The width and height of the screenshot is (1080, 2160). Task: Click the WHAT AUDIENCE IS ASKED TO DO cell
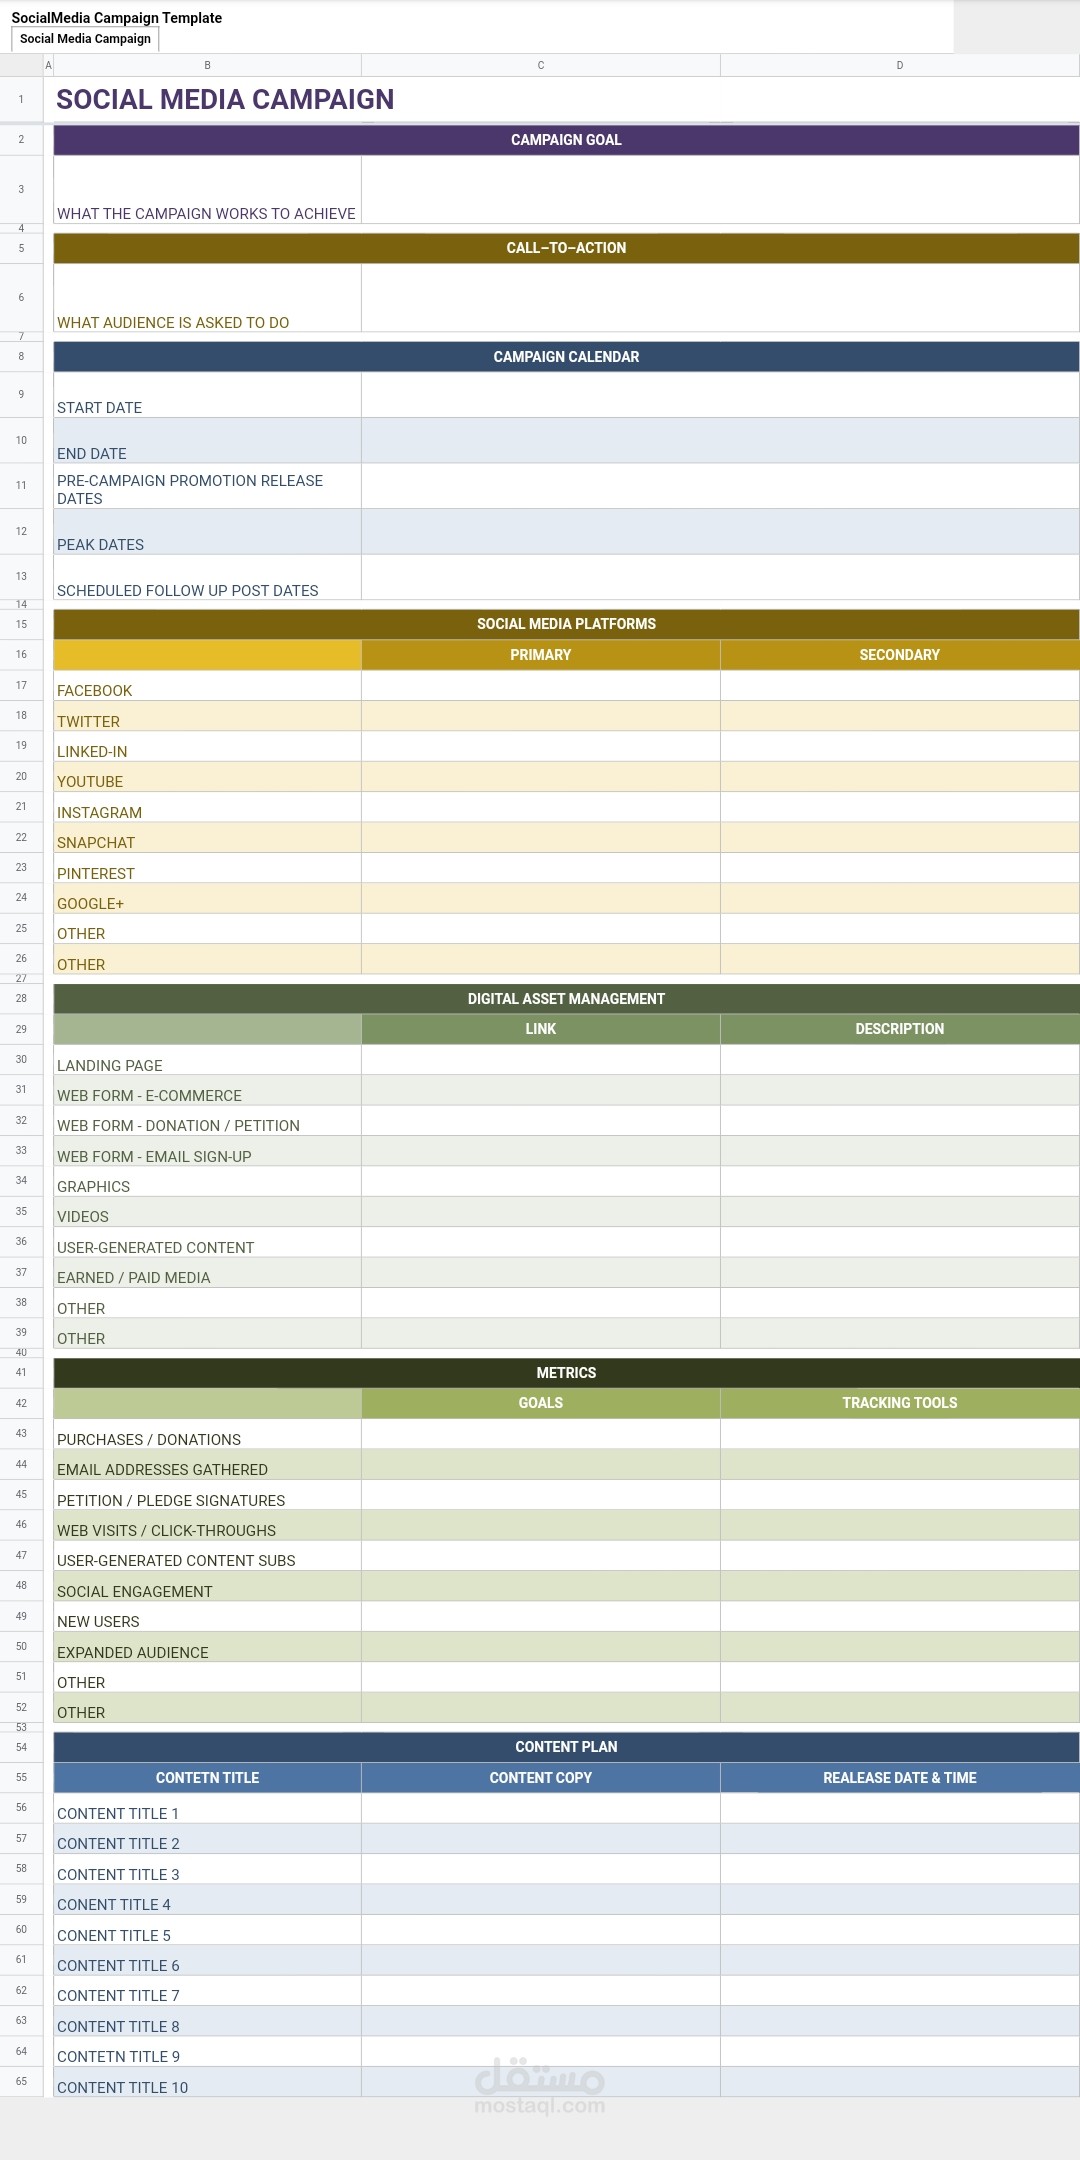coord(207,298)
